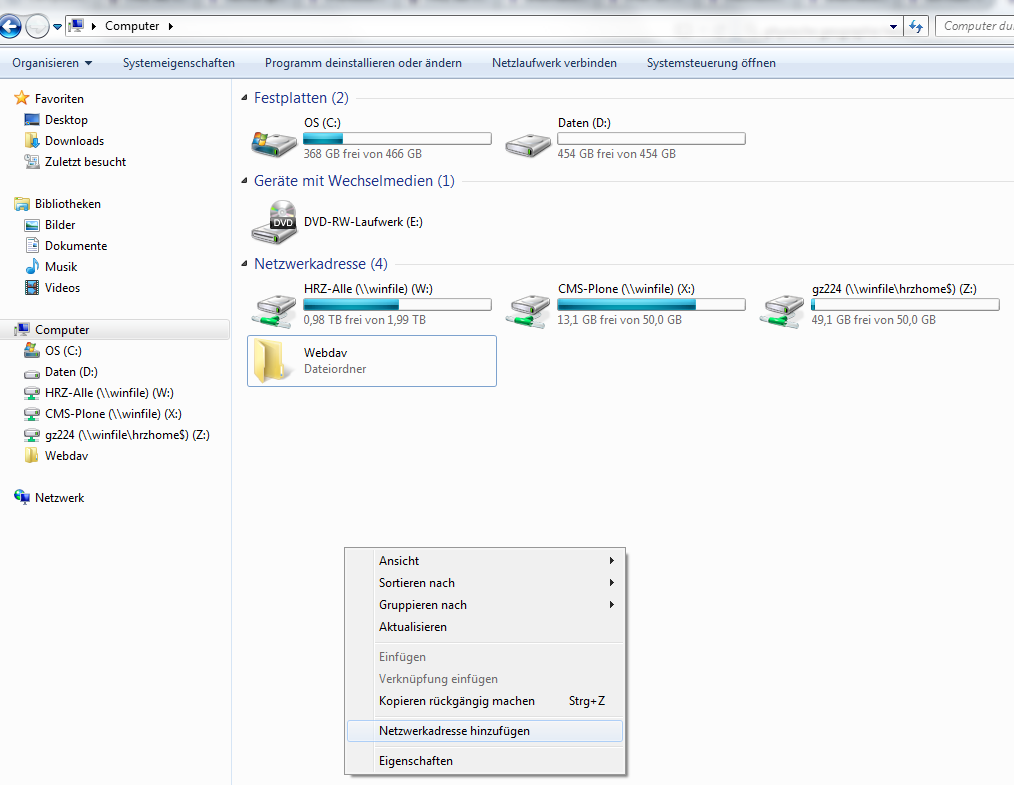This screenshot has width=1014, height=785.
Task: Click Programm deinstallieren oder ändern
Action: coord(363,63)
